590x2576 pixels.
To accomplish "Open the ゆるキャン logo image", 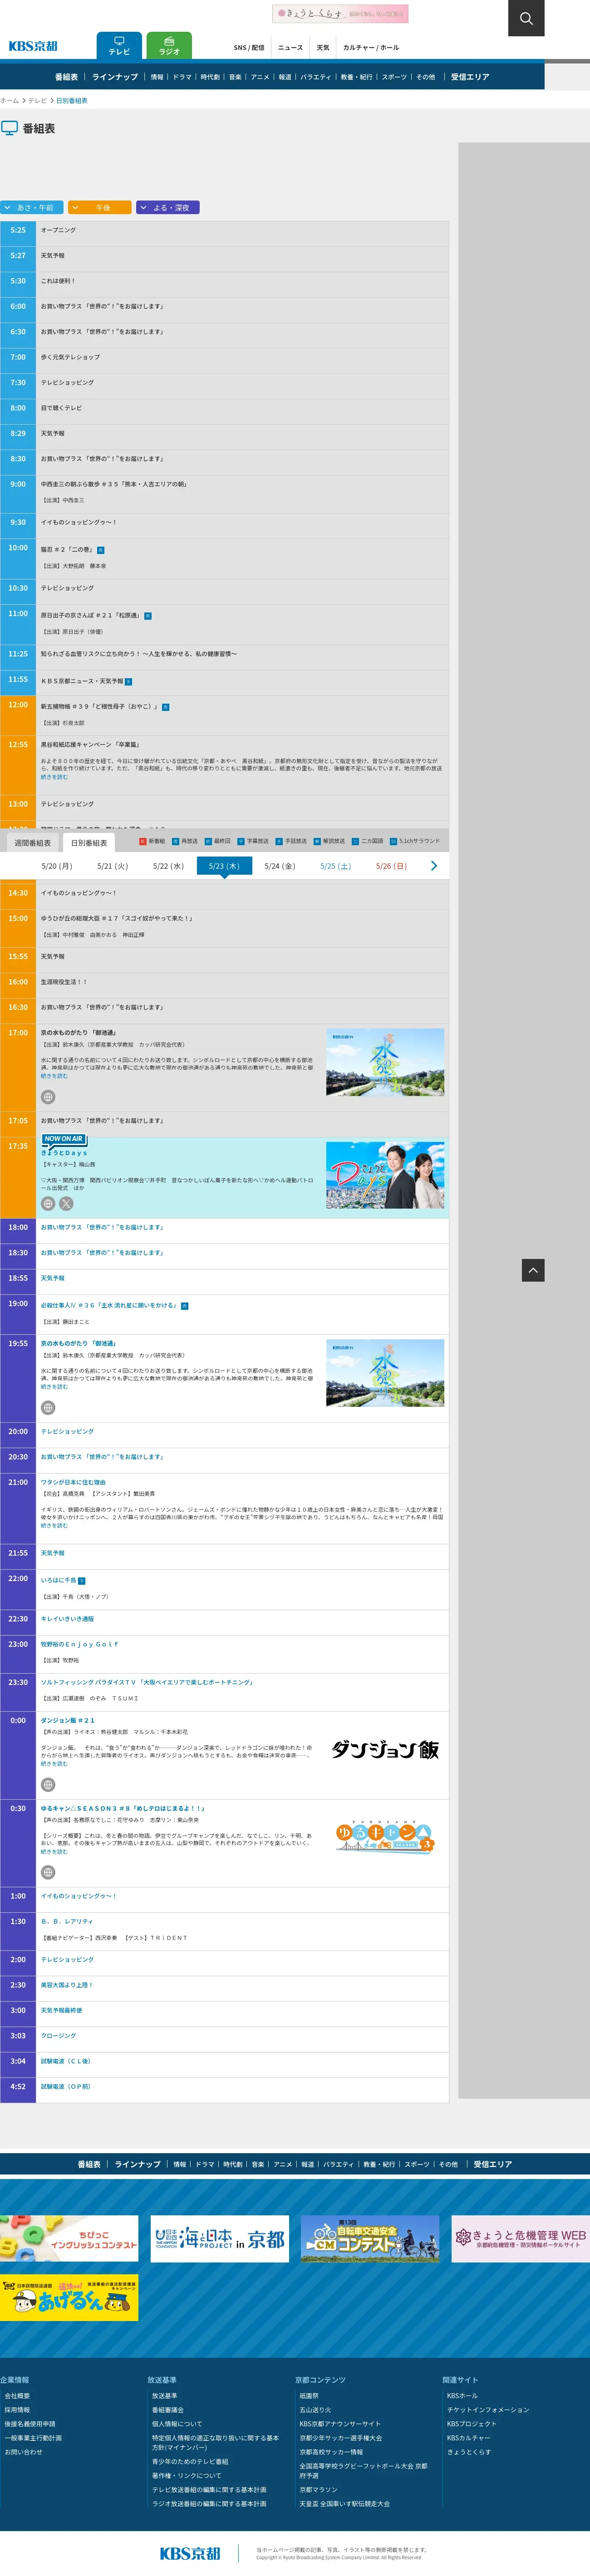I will [x=385, y=1836].
